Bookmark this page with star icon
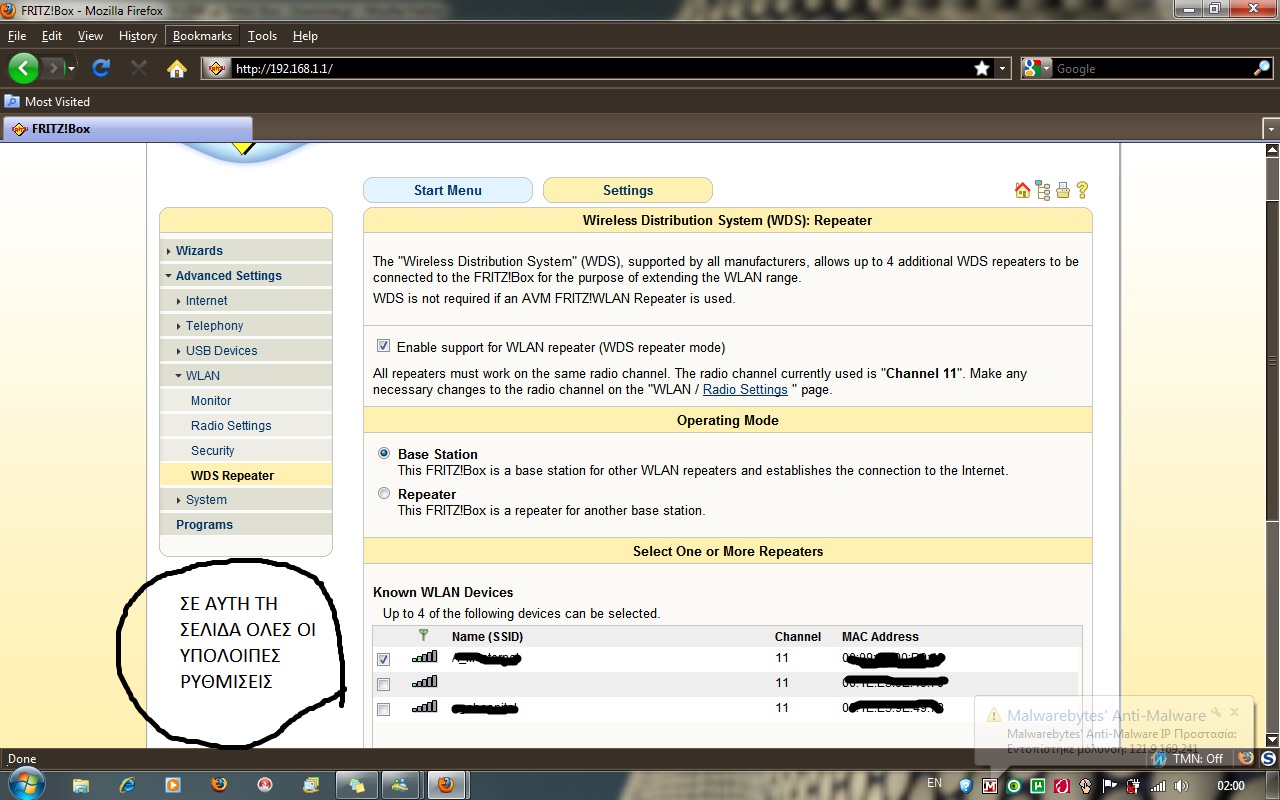Image resolution: width=1280 pixels, height=800 pixels. click(982, 68)
